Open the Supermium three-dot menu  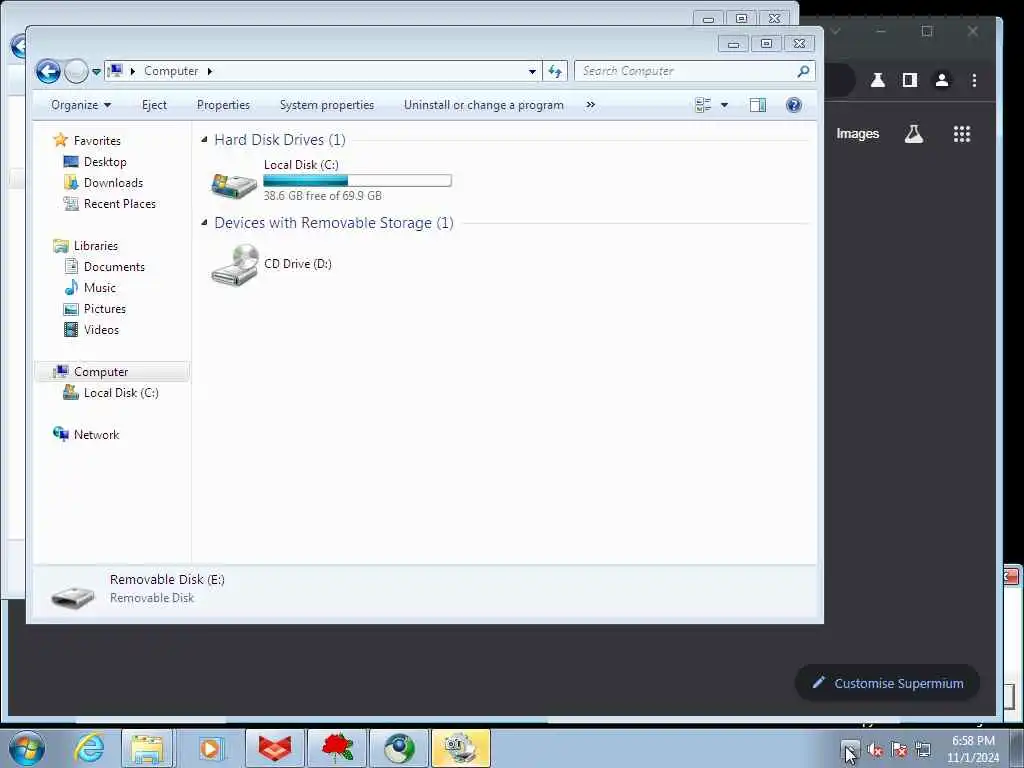(974, 80)
